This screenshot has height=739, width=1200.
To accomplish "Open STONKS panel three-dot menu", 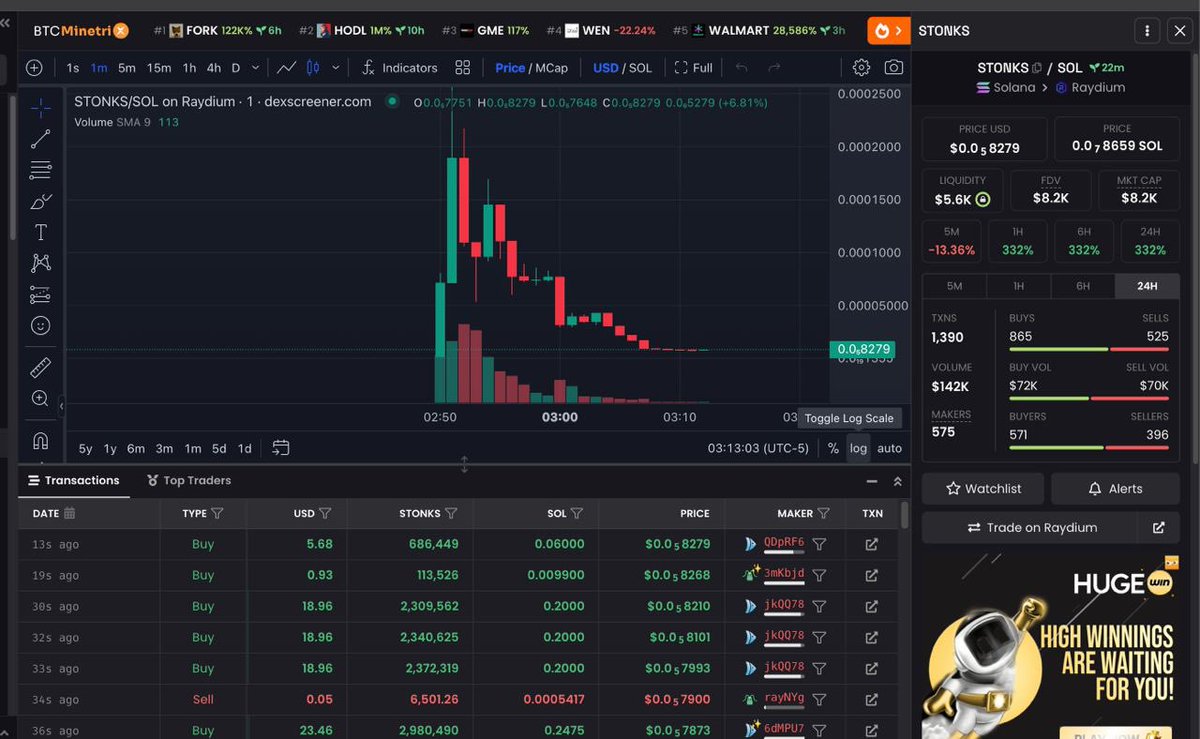I will pyautogui.click(x=1147, y=31).
